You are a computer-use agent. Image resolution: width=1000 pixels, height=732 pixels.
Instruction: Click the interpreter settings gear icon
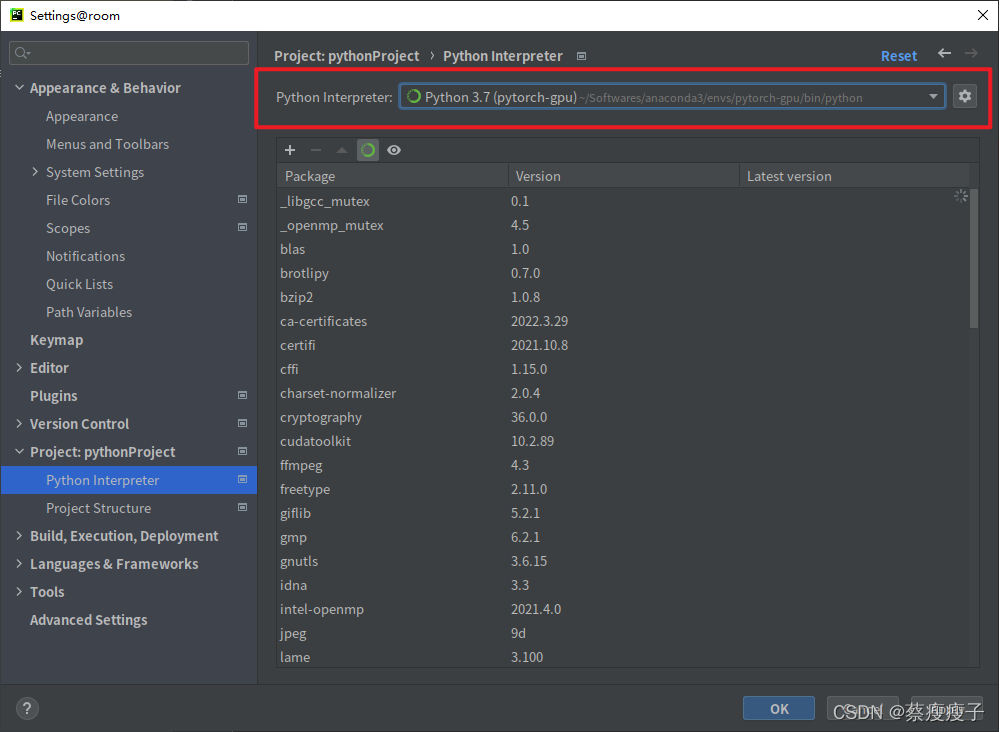964,96
